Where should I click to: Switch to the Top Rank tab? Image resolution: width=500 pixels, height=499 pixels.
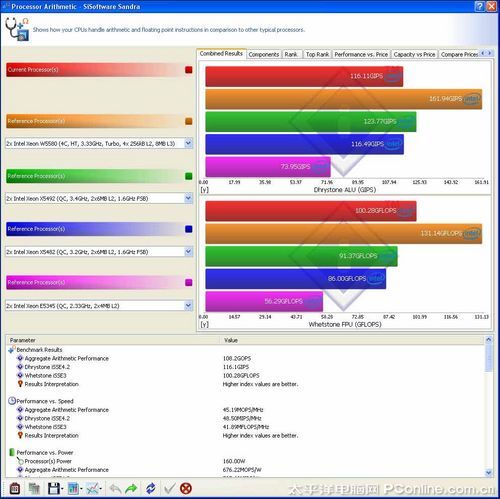317,54
